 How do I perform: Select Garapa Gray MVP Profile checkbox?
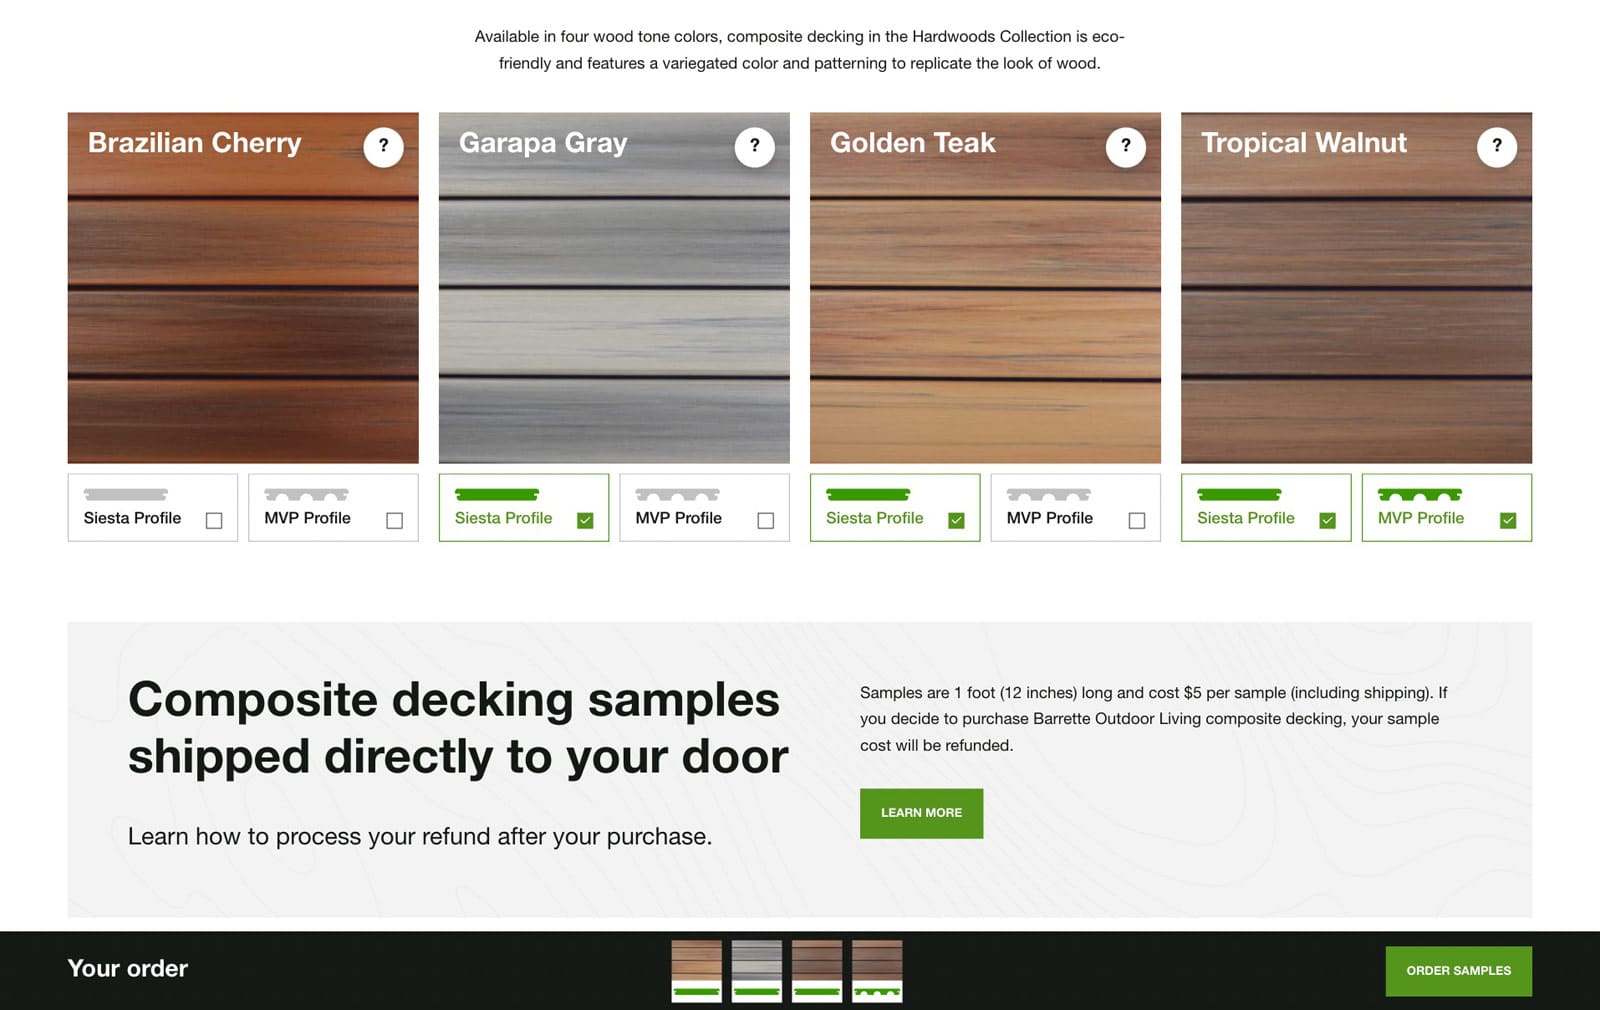pos(766,520)
